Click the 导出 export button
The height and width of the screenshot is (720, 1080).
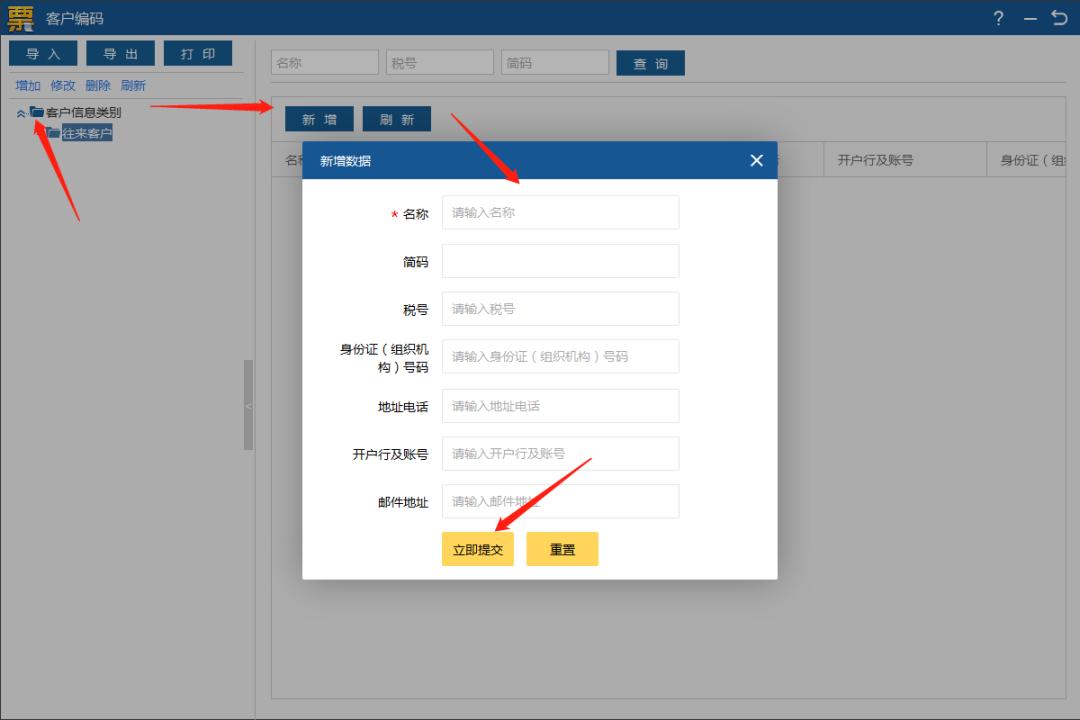(x=120, y=53)
